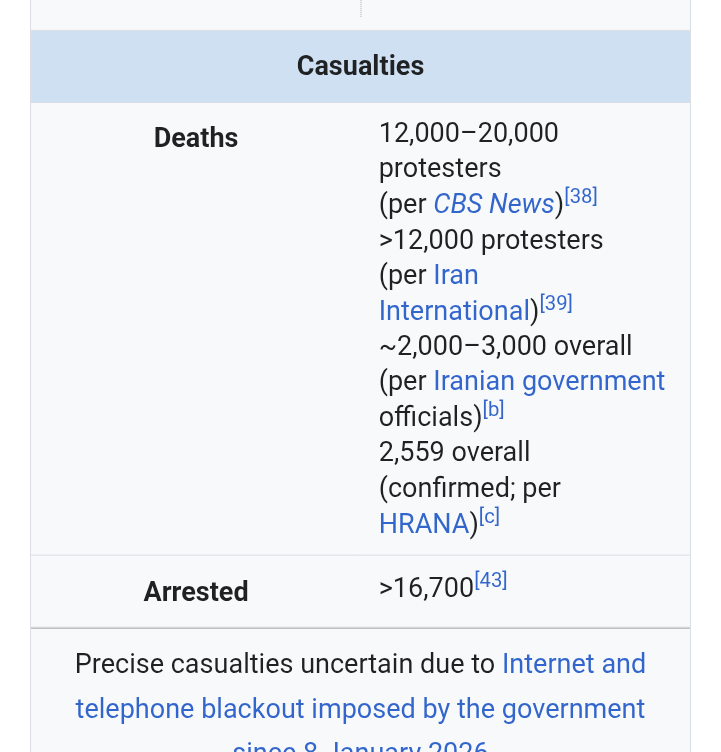Click the >16,700 arrested figure

coord(426,588)
